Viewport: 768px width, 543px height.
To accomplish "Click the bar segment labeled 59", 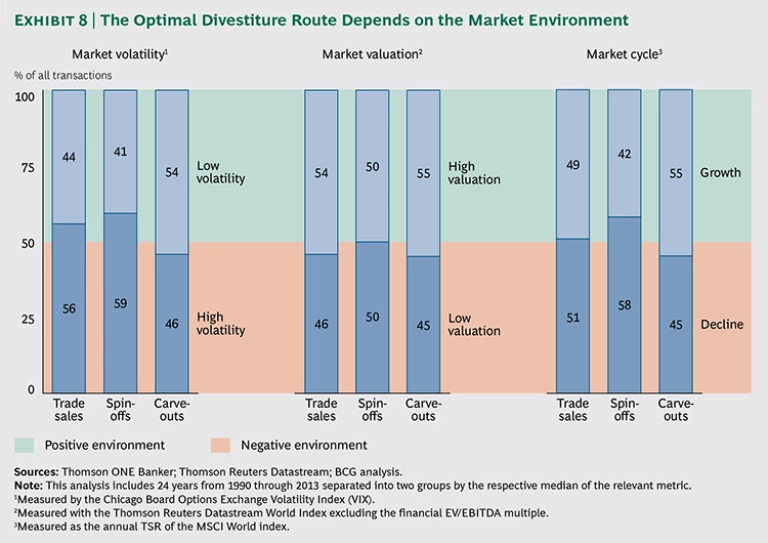I will [120, 302].
